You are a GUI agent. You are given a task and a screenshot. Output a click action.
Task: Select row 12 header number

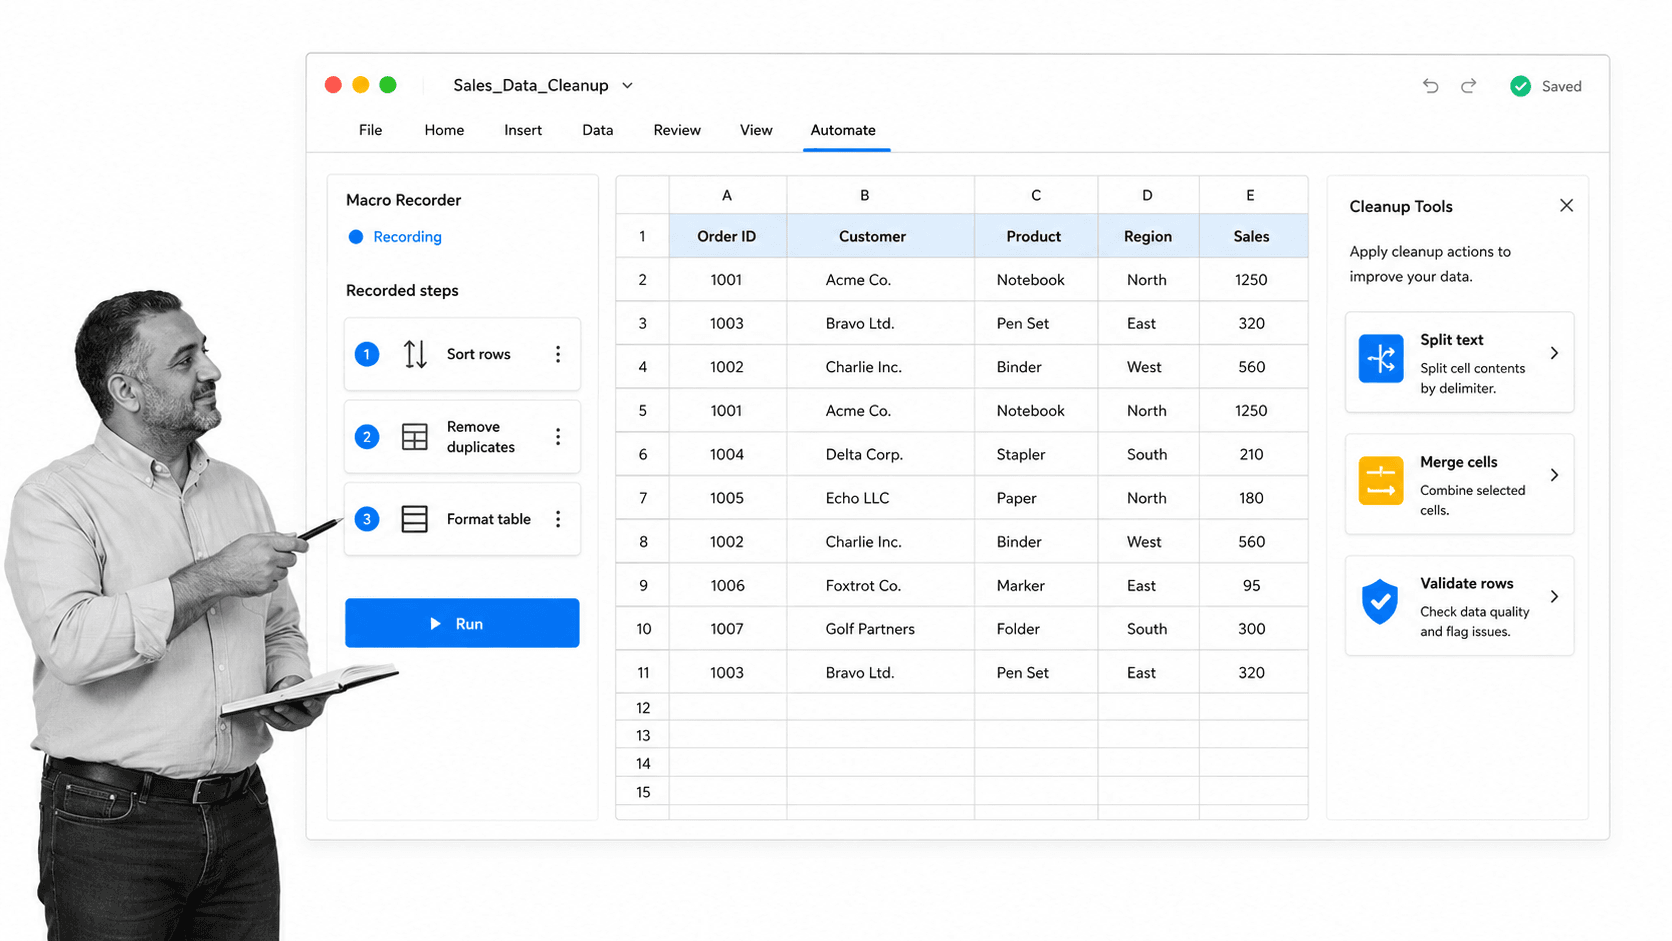click(x=643, y=707)
